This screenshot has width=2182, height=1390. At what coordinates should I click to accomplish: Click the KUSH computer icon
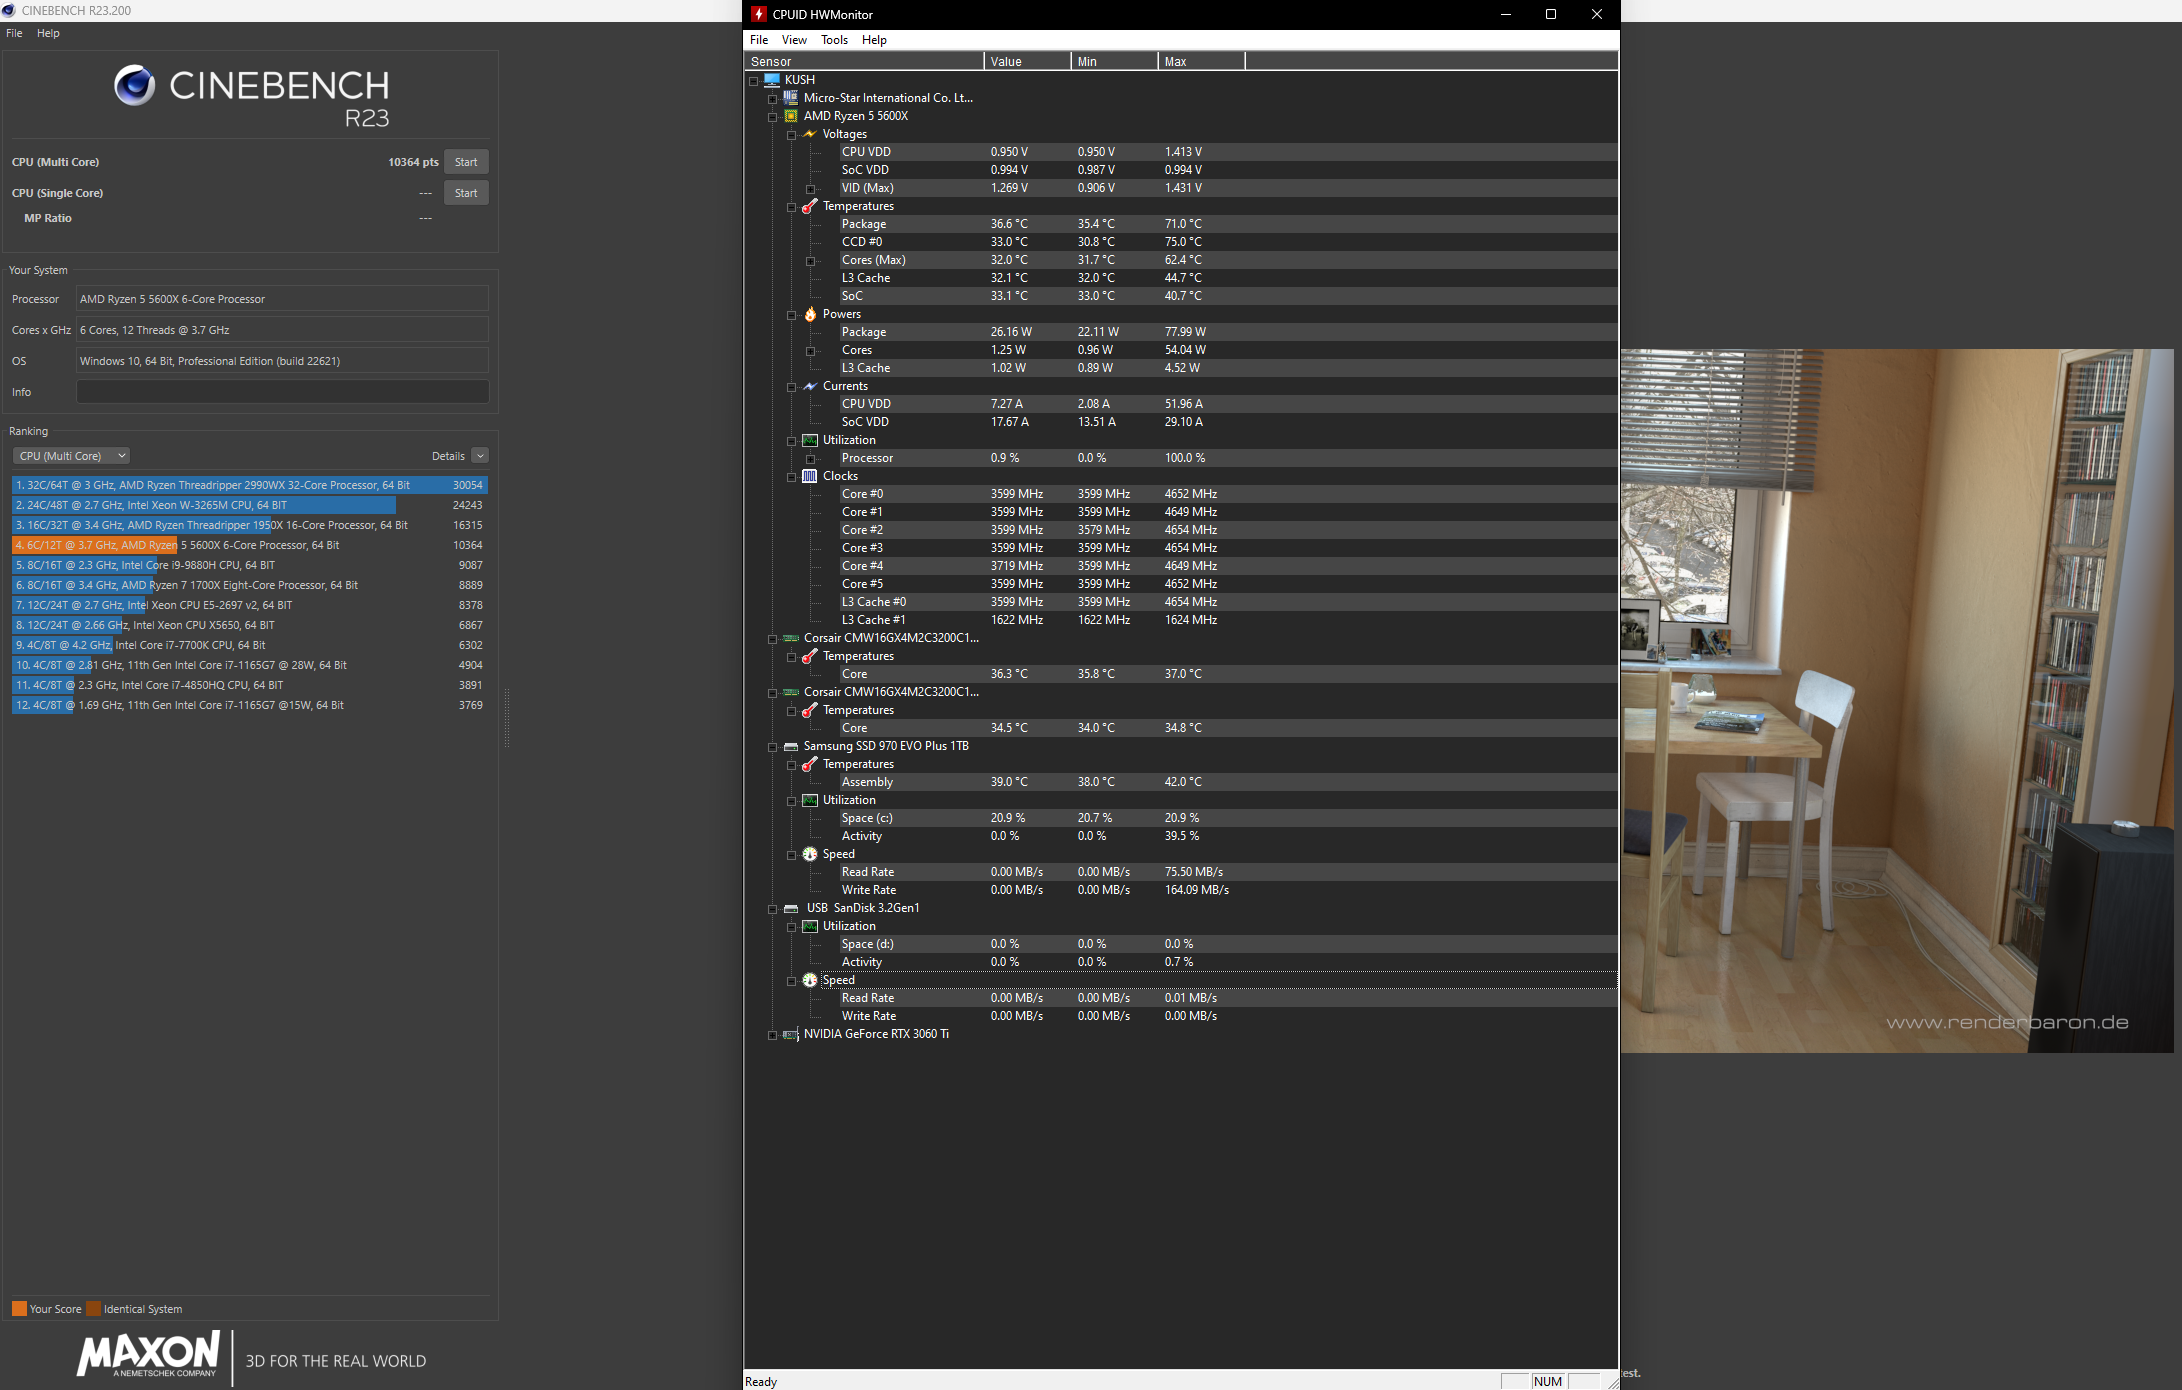pyautogui.click(x=772, y=80)
